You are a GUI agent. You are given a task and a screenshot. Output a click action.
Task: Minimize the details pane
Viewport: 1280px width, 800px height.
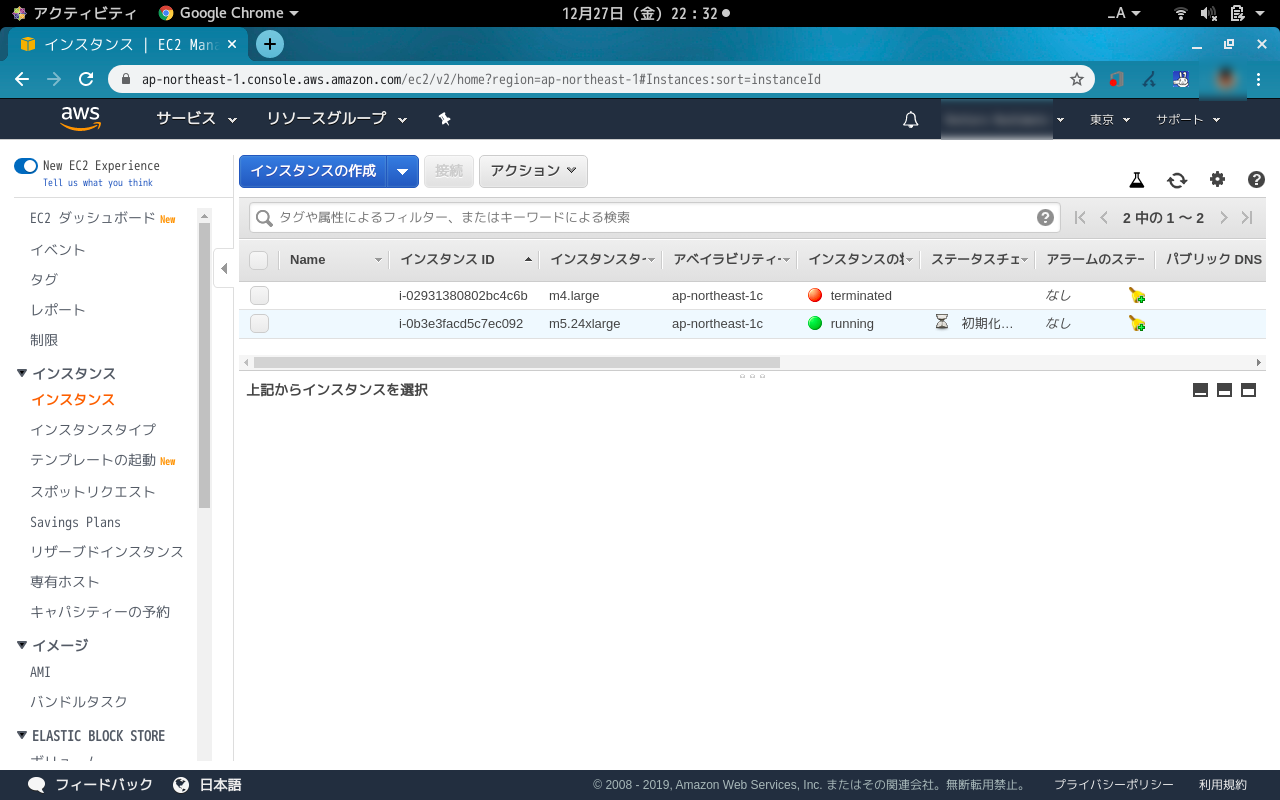tap(1200, 390)
